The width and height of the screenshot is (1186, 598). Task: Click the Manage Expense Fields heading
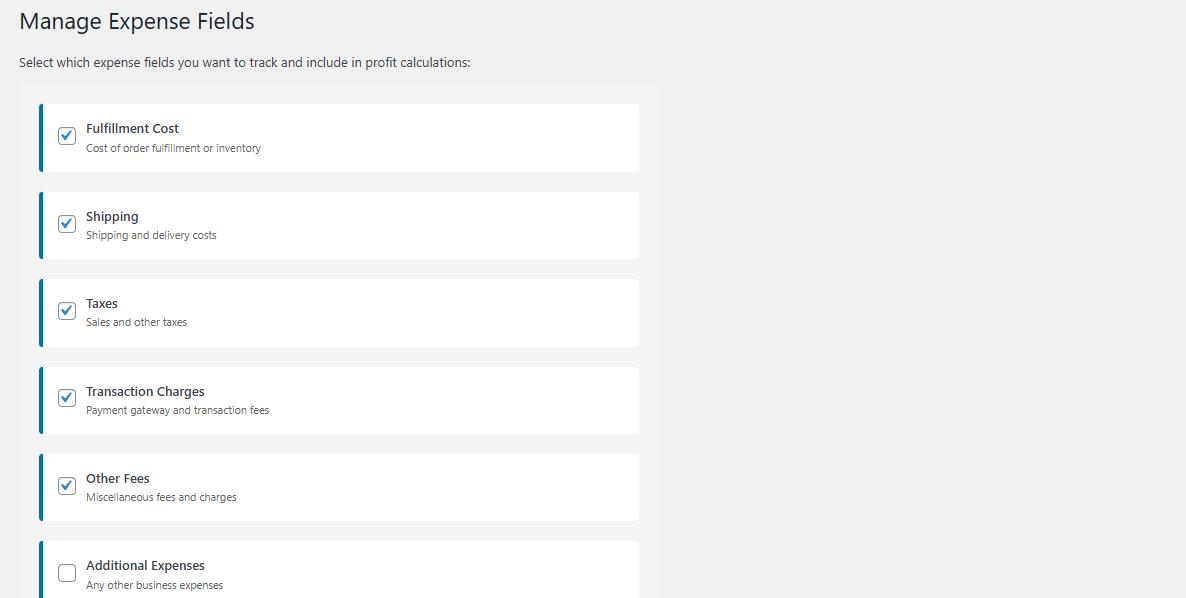(136, 21)
